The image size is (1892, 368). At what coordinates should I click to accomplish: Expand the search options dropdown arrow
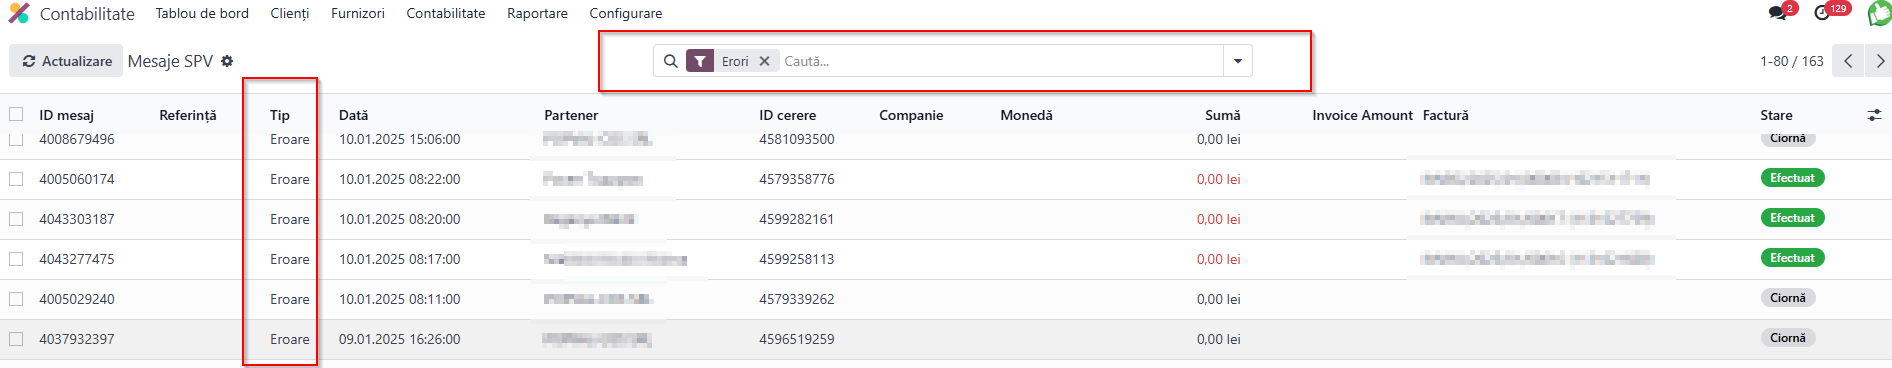coord(1238,61)
